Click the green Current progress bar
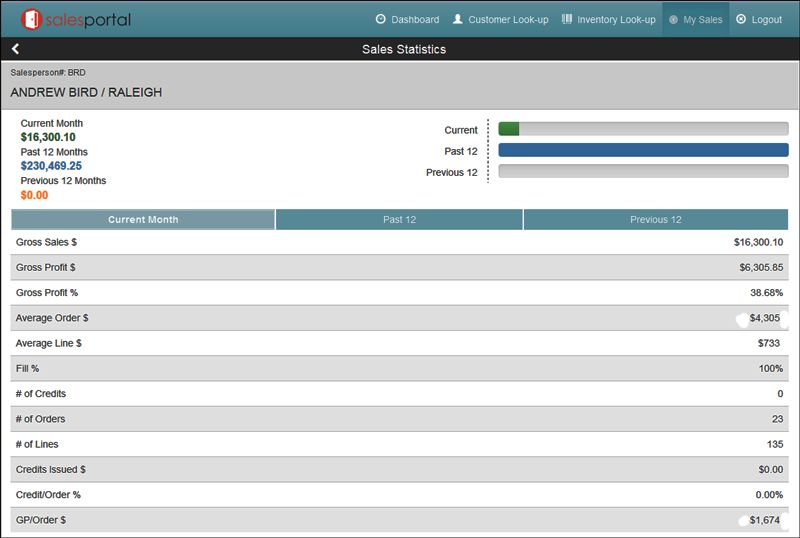This screenshot has height=538, width=800. coord(509,129)
